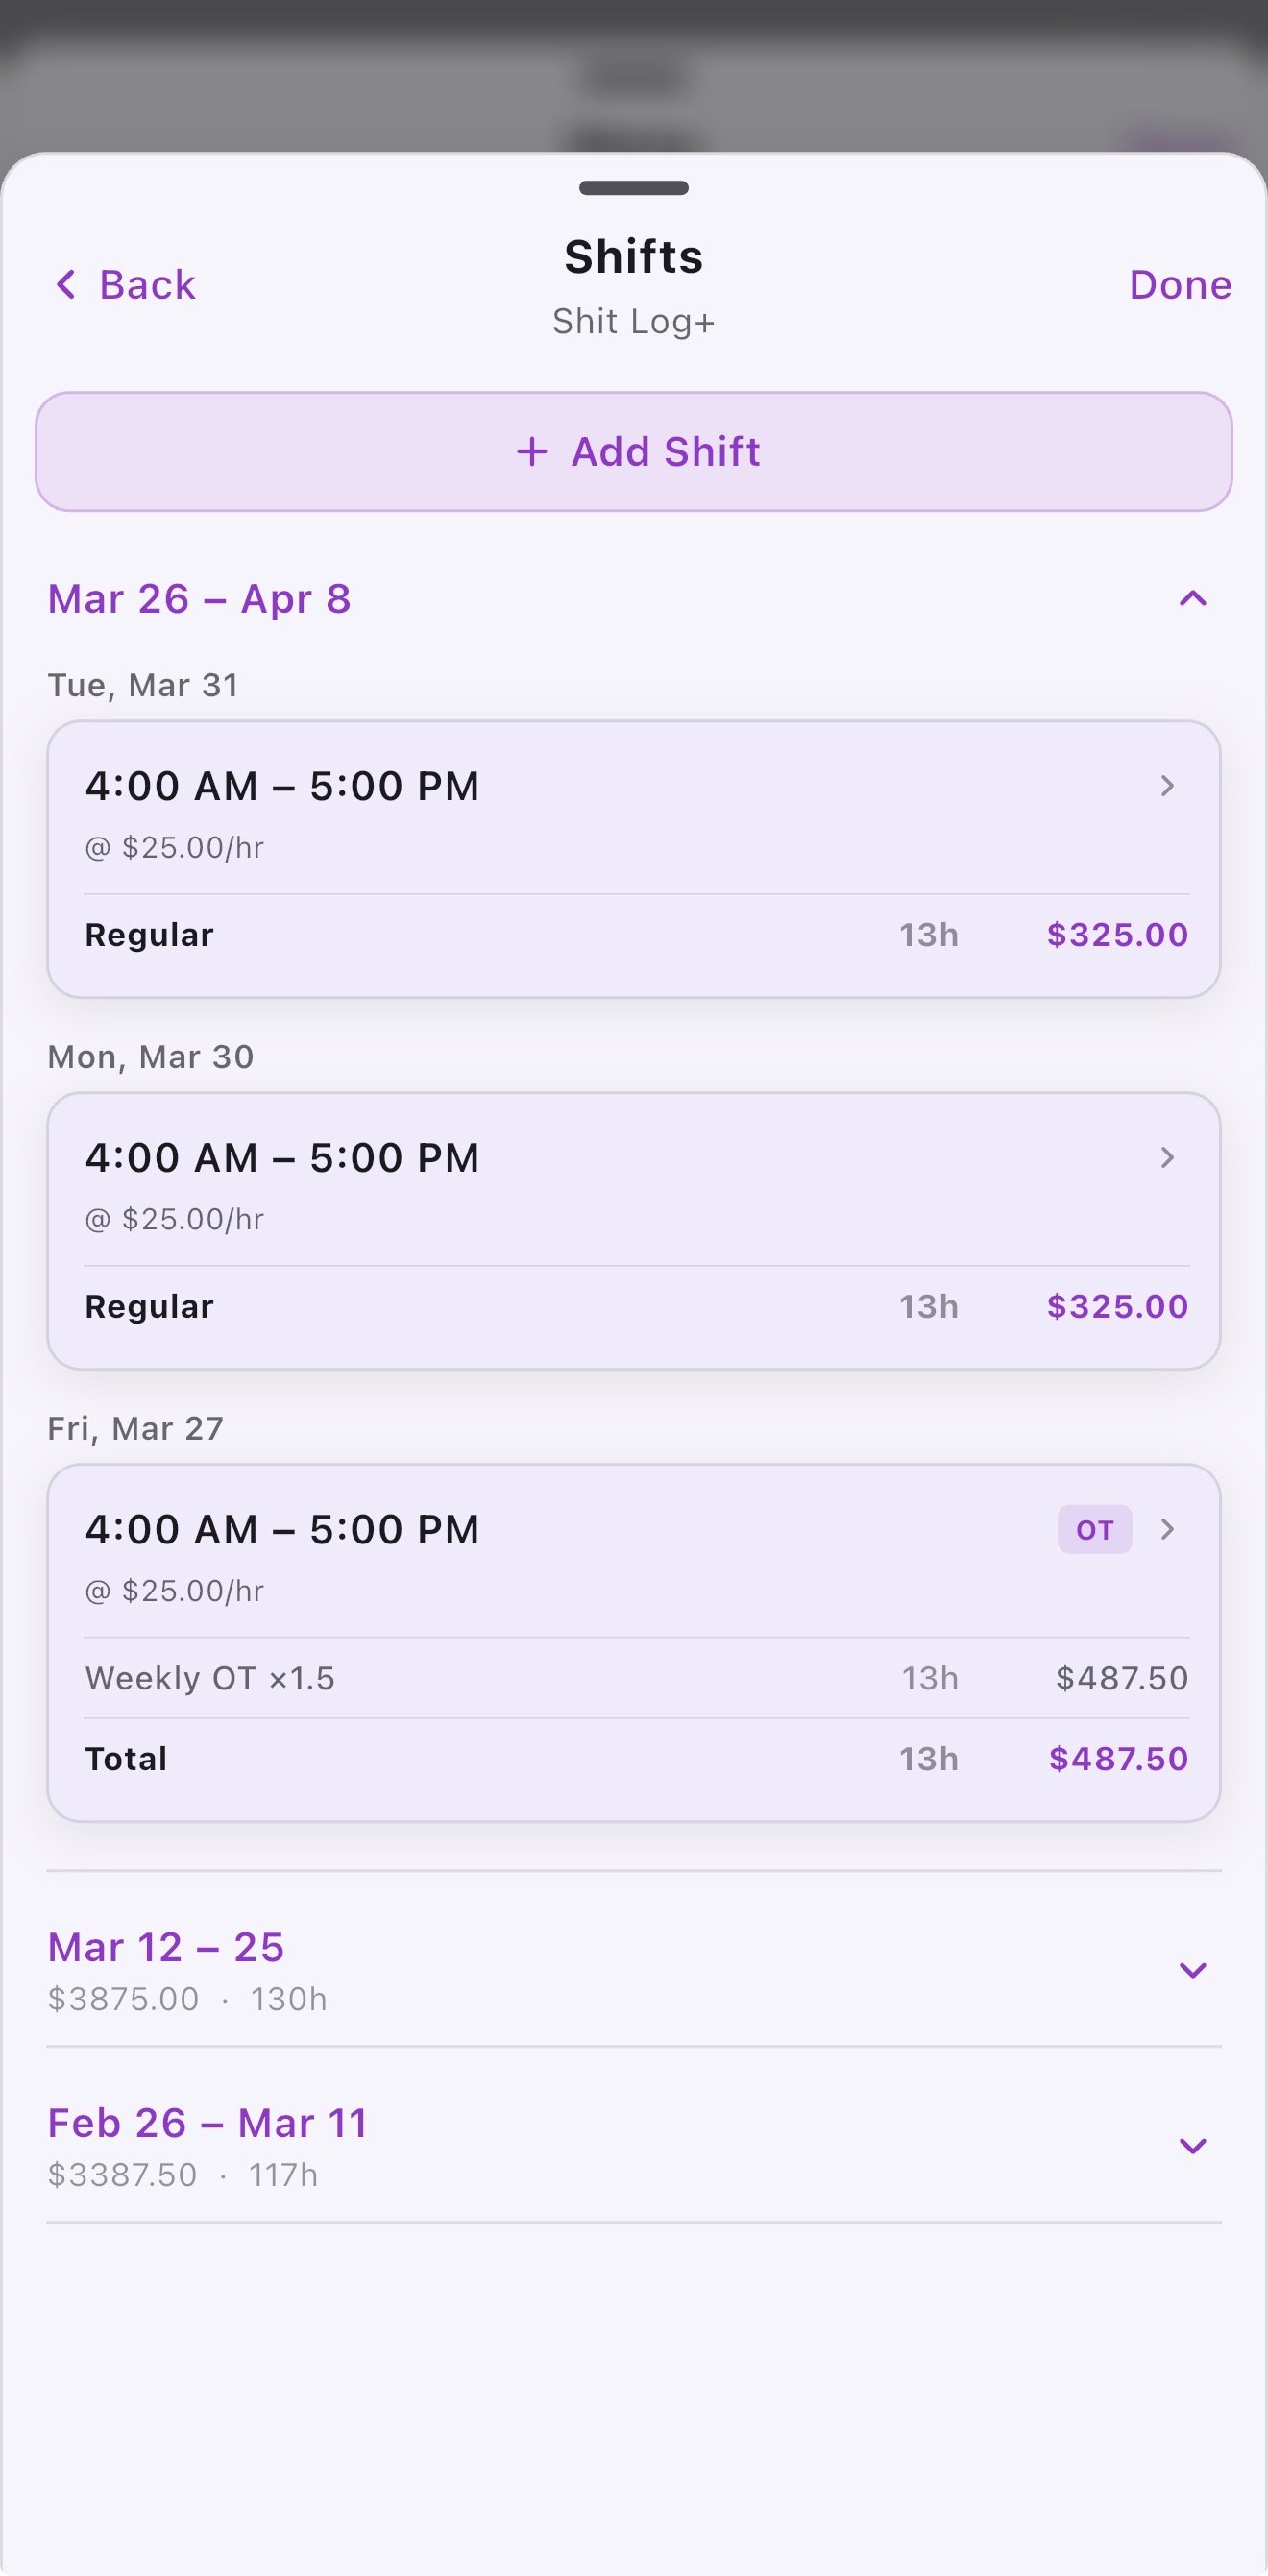This screenshot has width=1268, height=2576.
Task: Open Fri, Mar 27 shift detail chevron
Action: (1166, 1529)
